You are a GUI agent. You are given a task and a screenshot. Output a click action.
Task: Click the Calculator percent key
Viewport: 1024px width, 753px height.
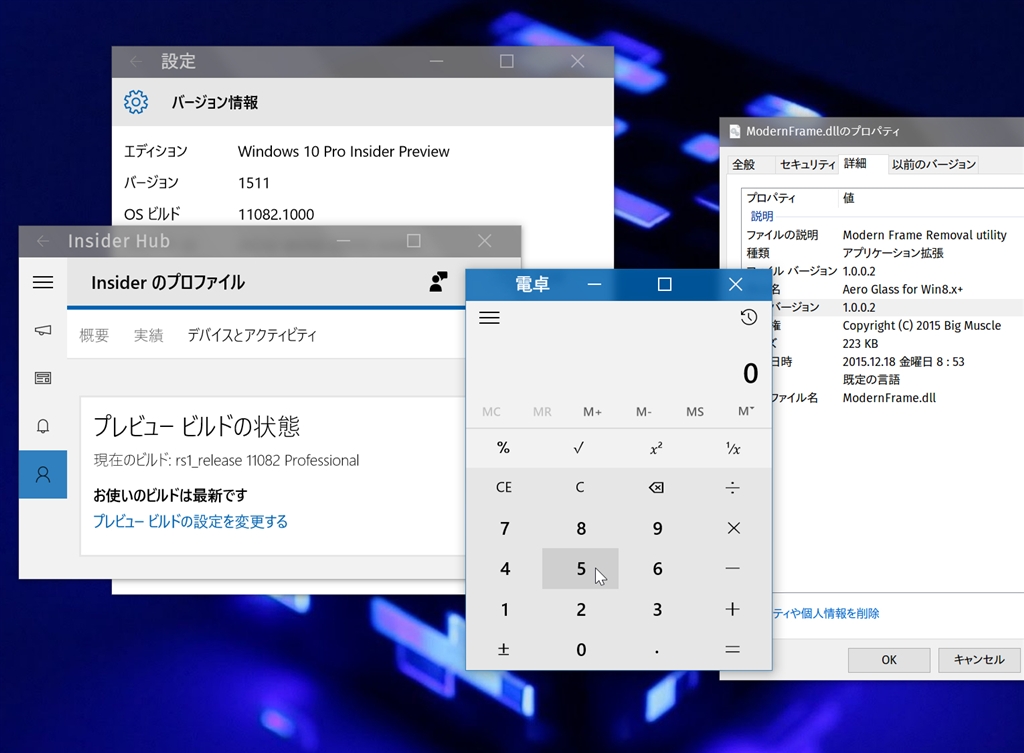[504, 448]
